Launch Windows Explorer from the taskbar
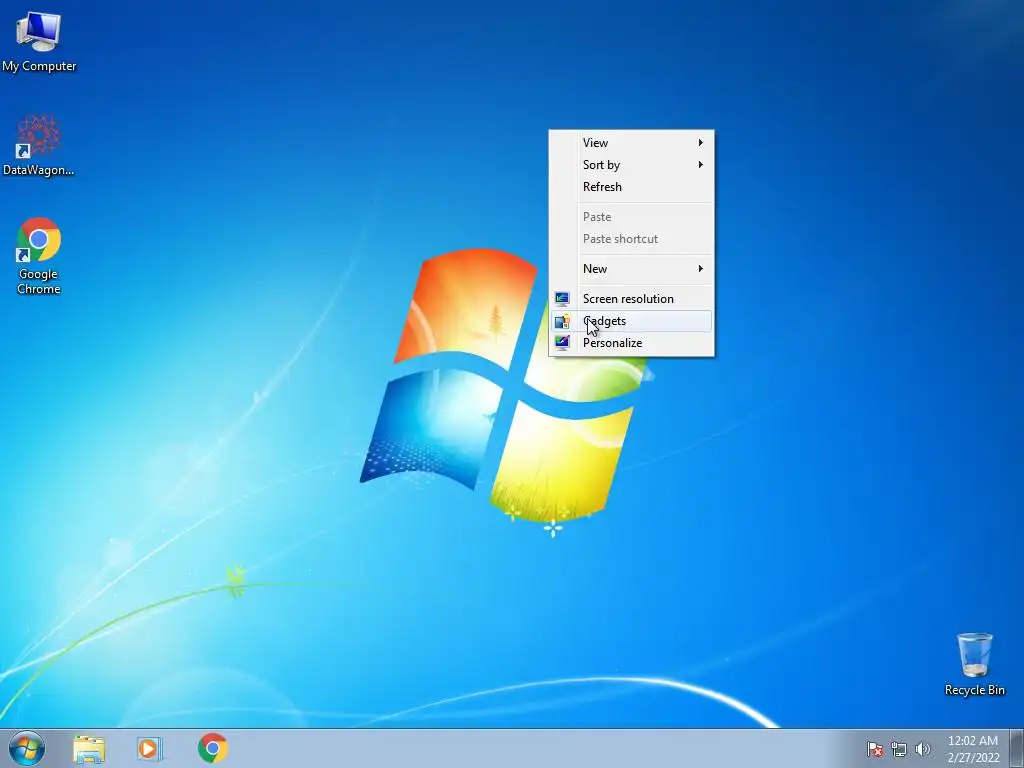Viewport: 1024px width, 768px height. pyautogui.click(x=89, y=748)
